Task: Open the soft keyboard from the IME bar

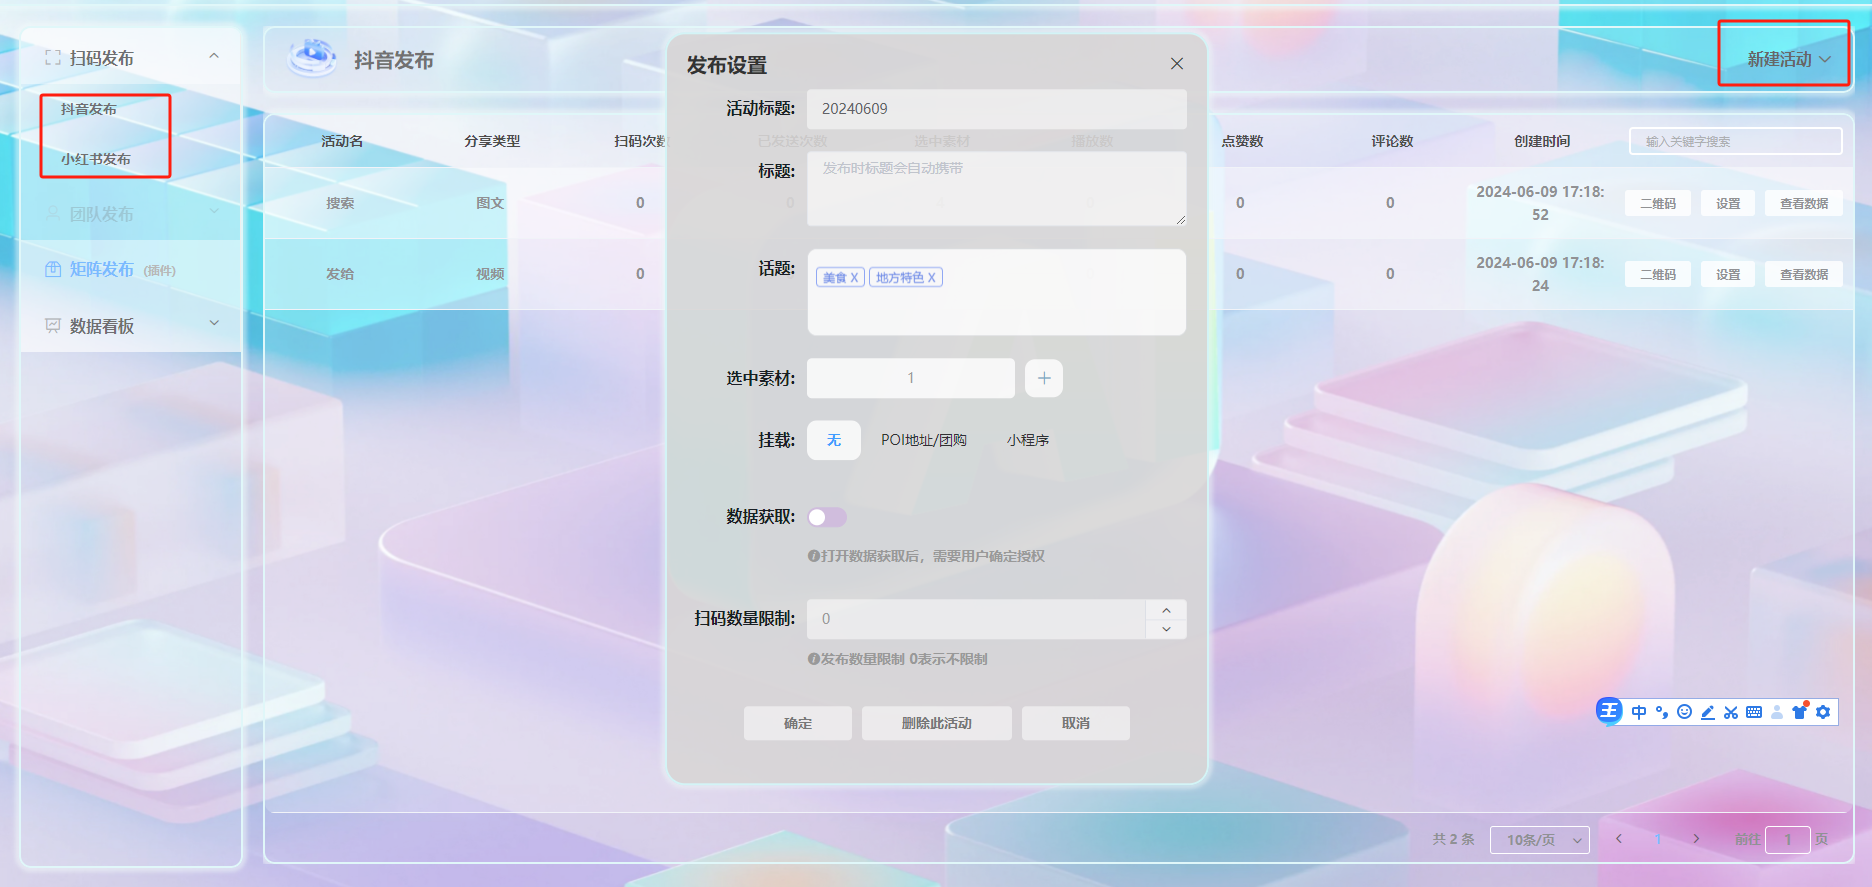Action: [x=1754, y=712]
